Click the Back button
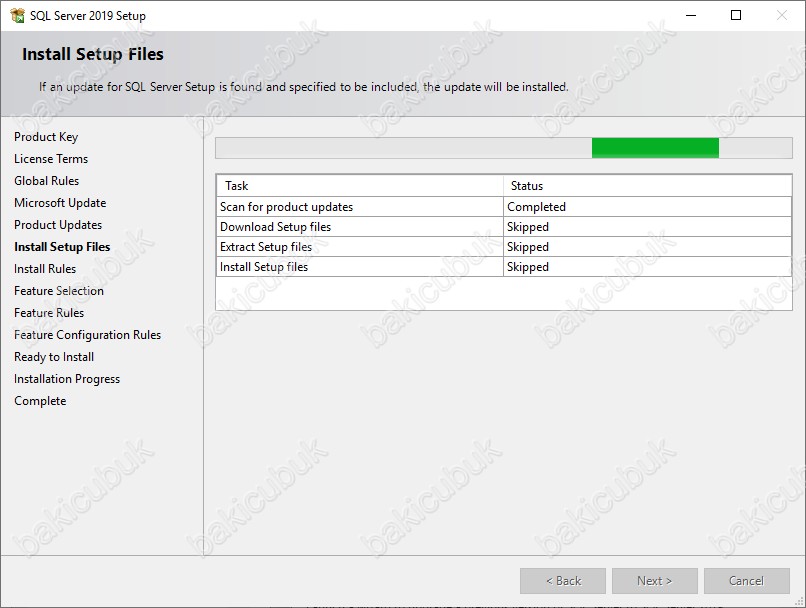The height and width of the screenshot is (608, 806). (563, 581)
